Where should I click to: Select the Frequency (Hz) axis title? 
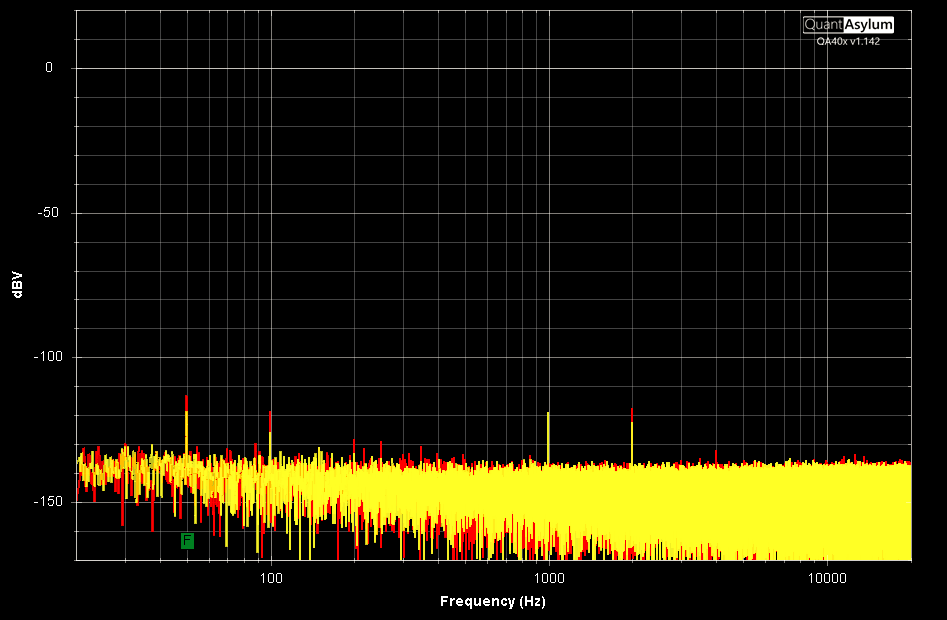point(492,601)
